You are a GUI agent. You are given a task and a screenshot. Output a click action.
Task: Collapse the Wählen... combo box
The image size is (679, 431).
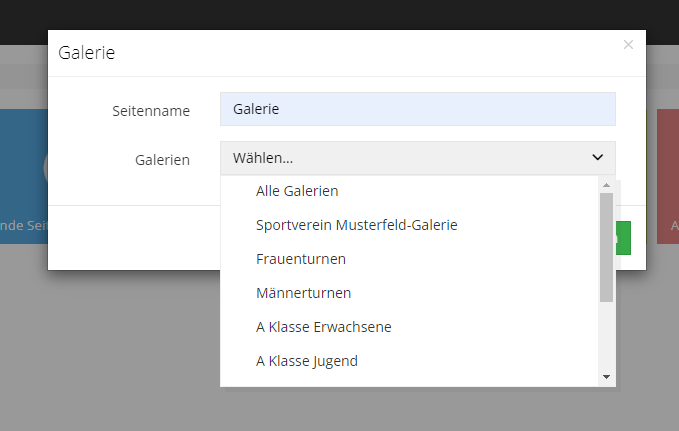[x=418, y=158]
